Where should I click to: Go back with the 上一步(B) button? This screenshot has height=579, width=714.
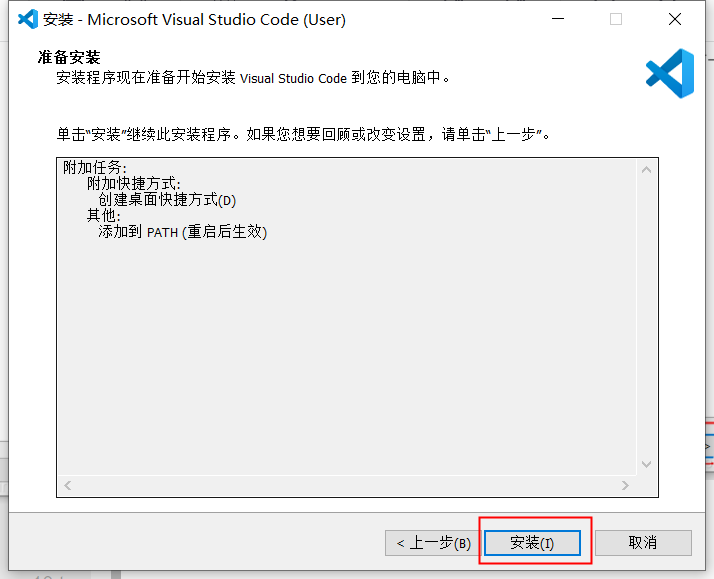pyautogui.click(x=433, y=543)
